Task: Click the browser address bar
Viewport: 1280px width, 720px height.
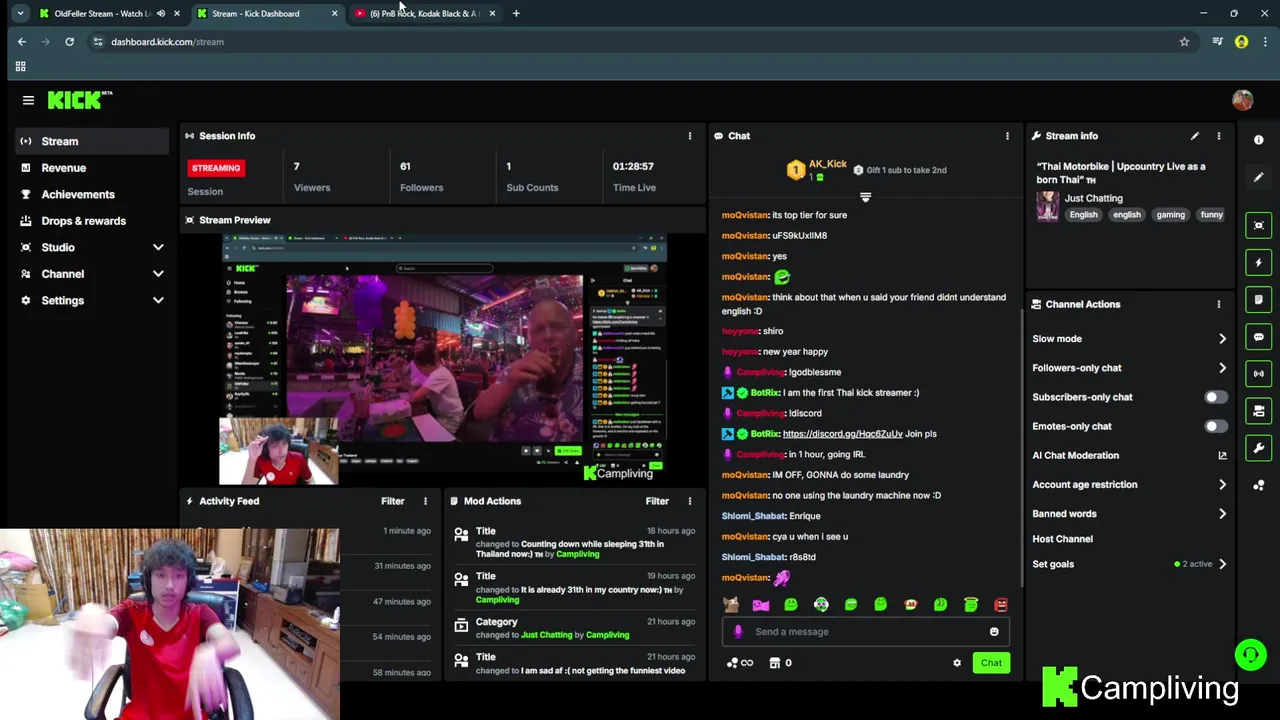Action: pyautogui.click(x=640, y=42)
